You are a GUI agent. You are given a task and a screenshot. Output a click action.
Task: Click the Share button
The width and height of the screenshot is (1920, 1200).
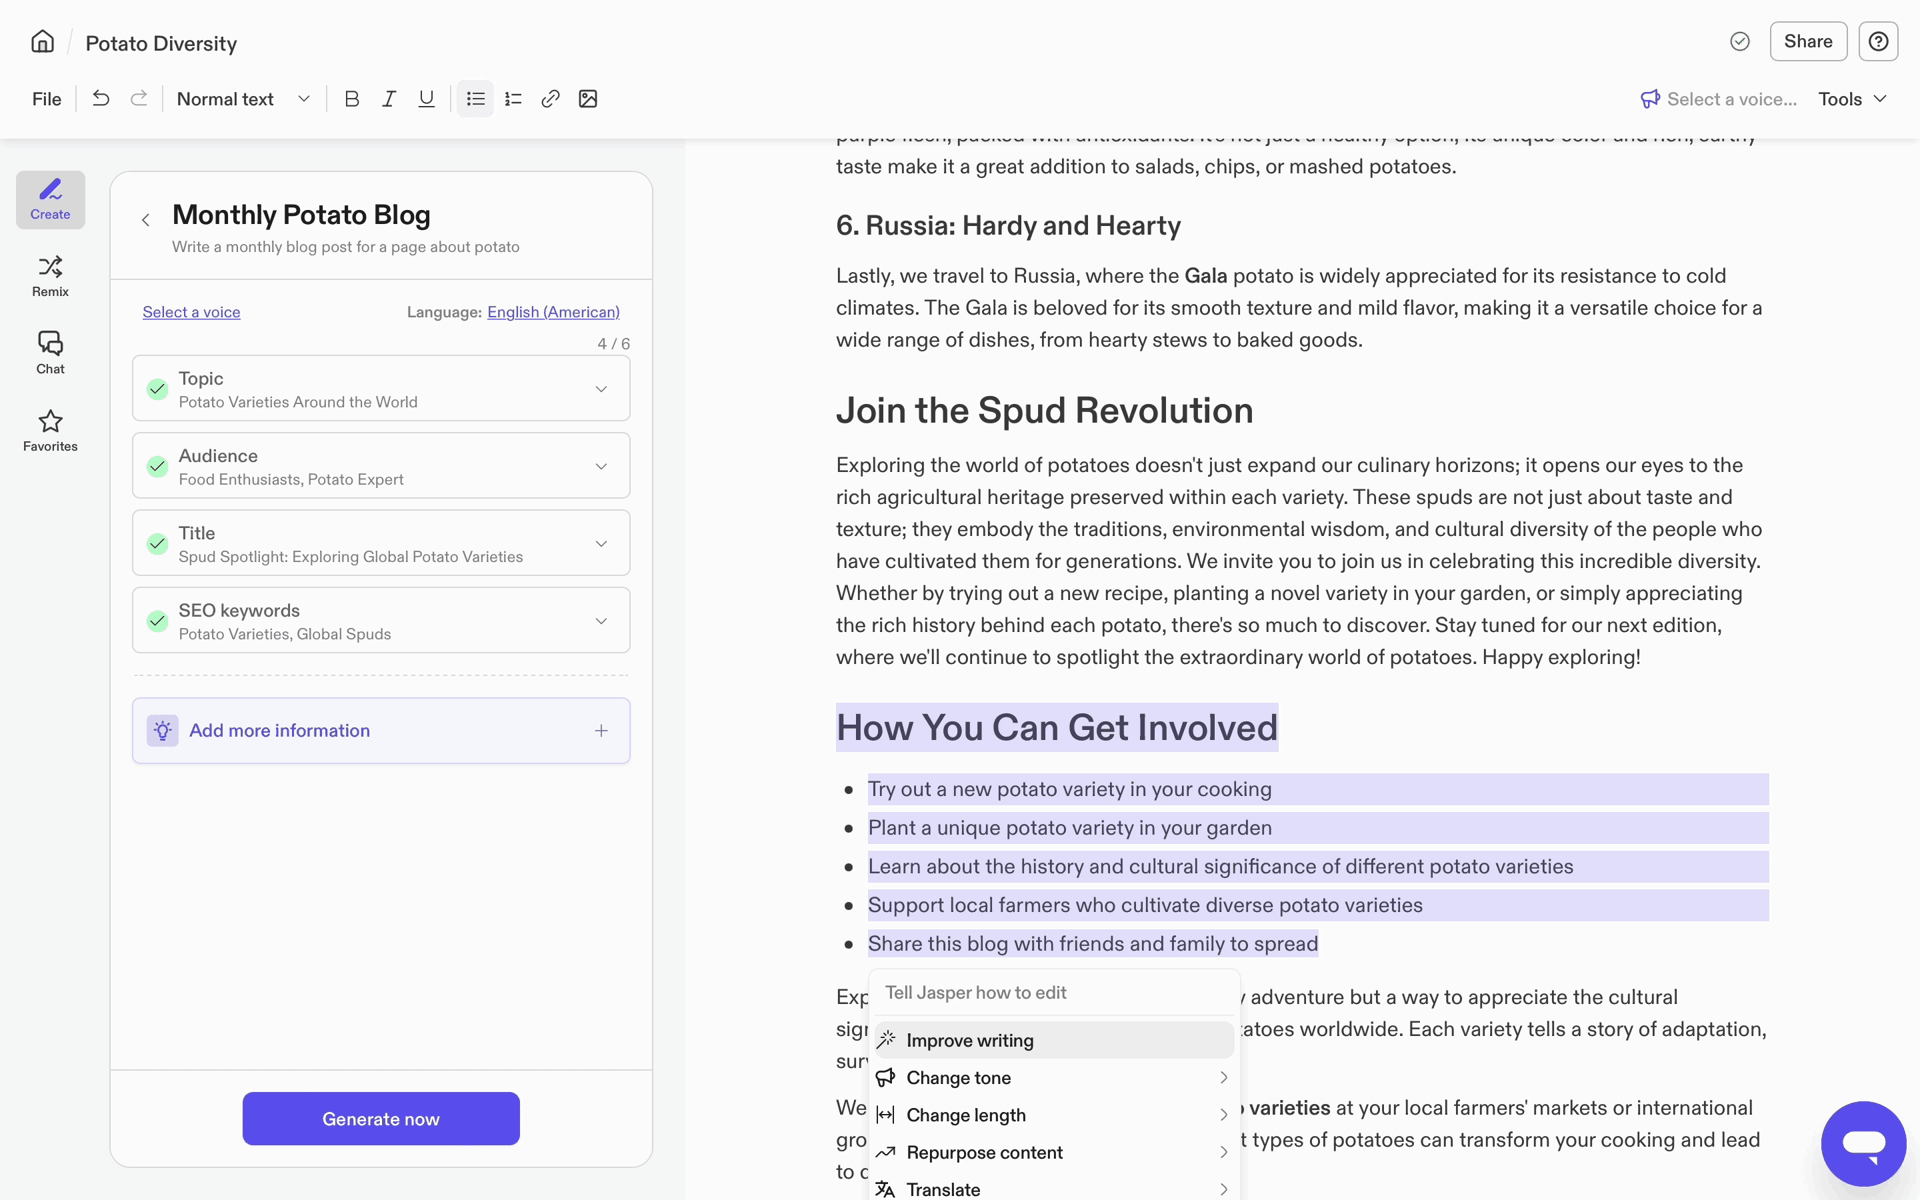coord(1808,41)
